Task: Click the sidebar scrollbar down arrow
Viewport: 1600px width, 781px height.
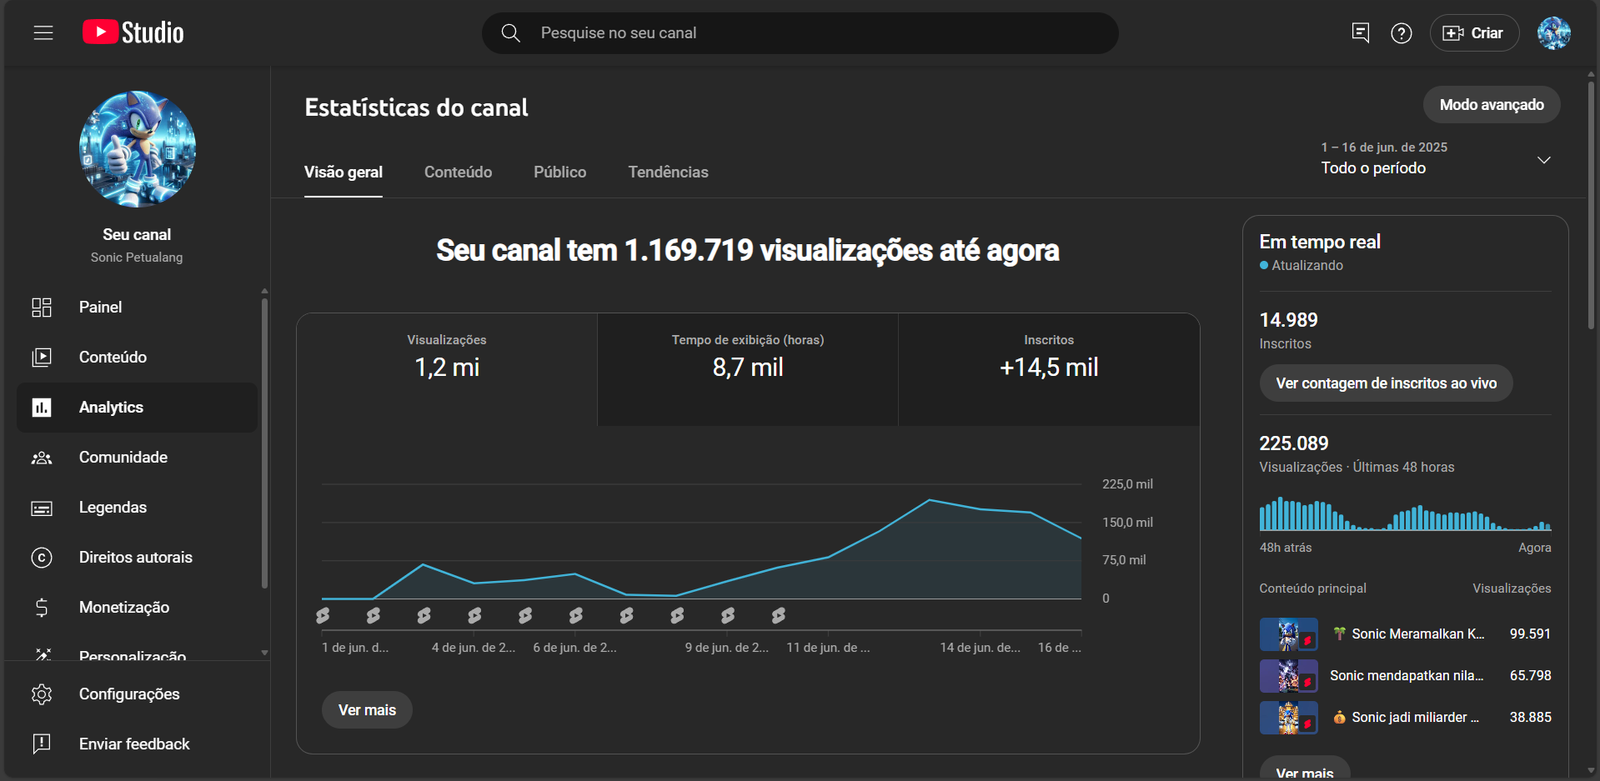Action: [x=264, y=652]
